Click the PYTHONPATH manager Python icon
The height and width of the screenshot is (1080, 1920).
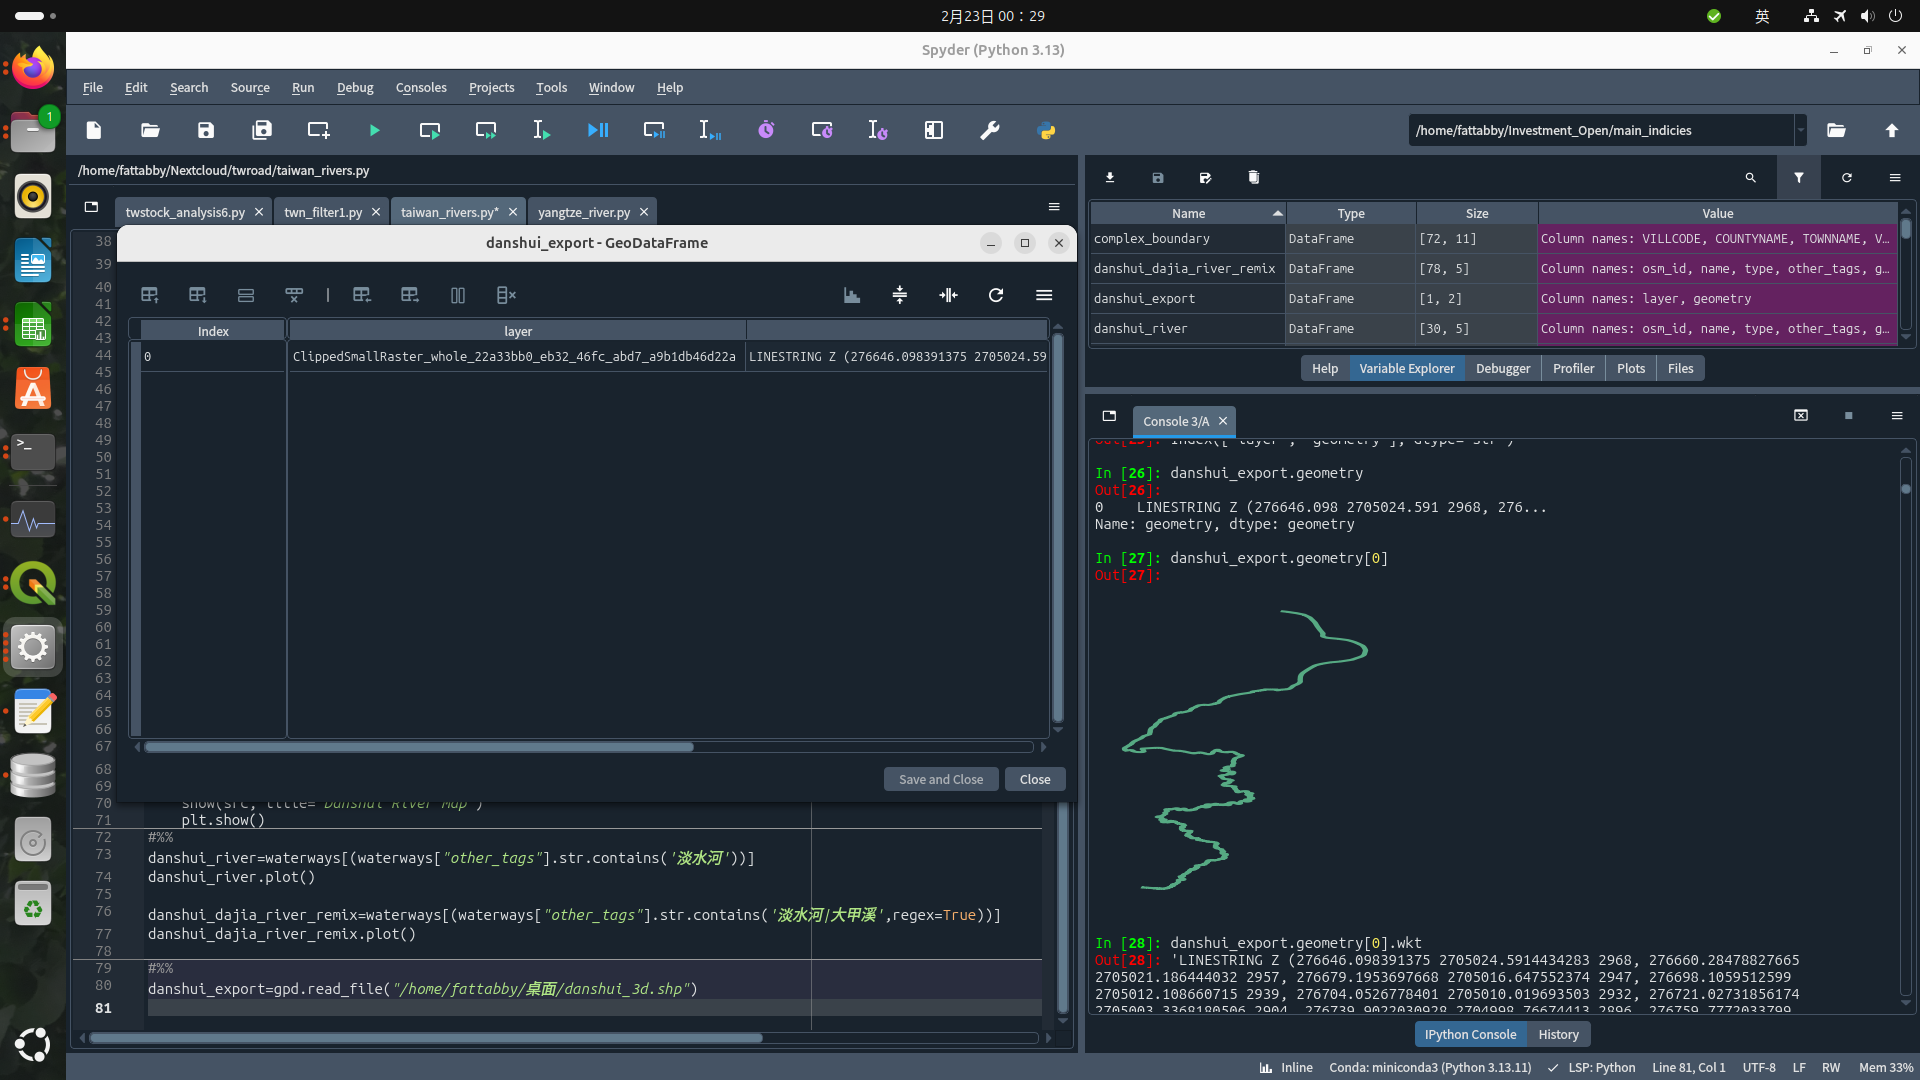1046,131
